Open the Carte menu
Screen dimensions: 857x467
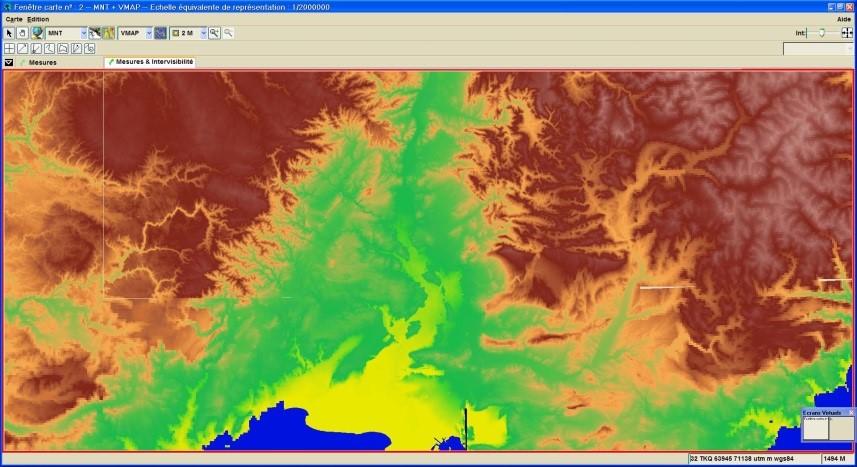[14, 19]
